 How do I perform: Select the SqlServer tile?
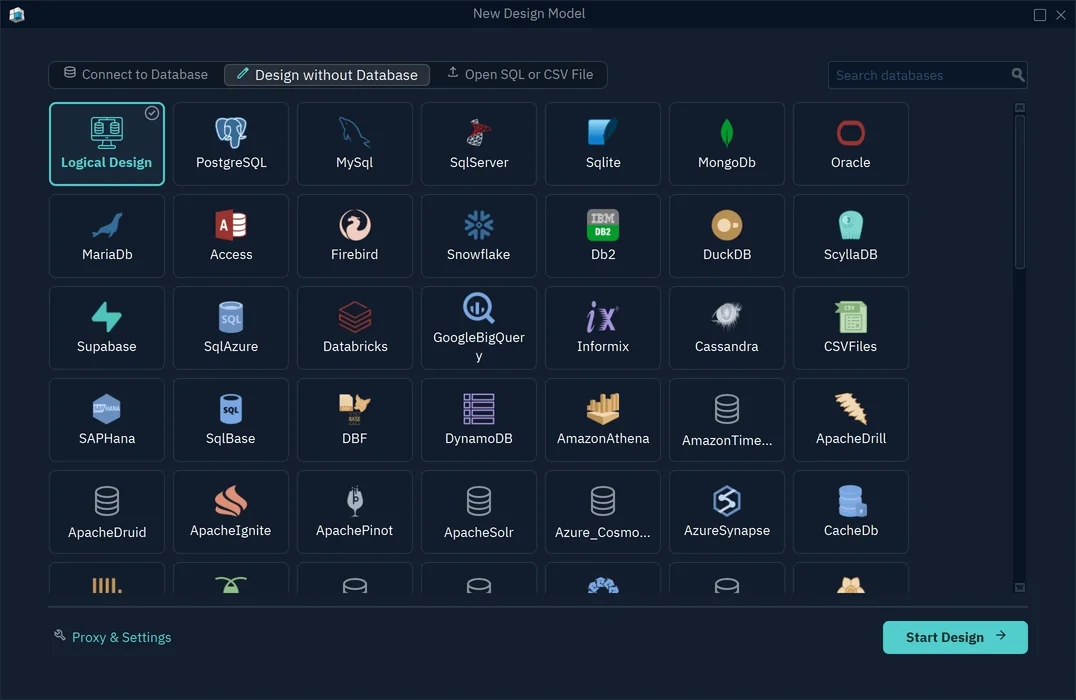[478, 144]
